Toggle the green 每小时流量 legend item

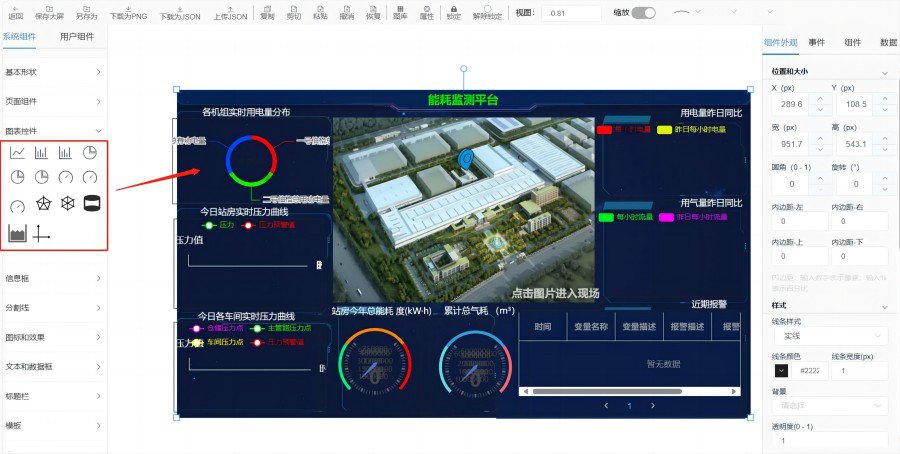coord(625,218)
